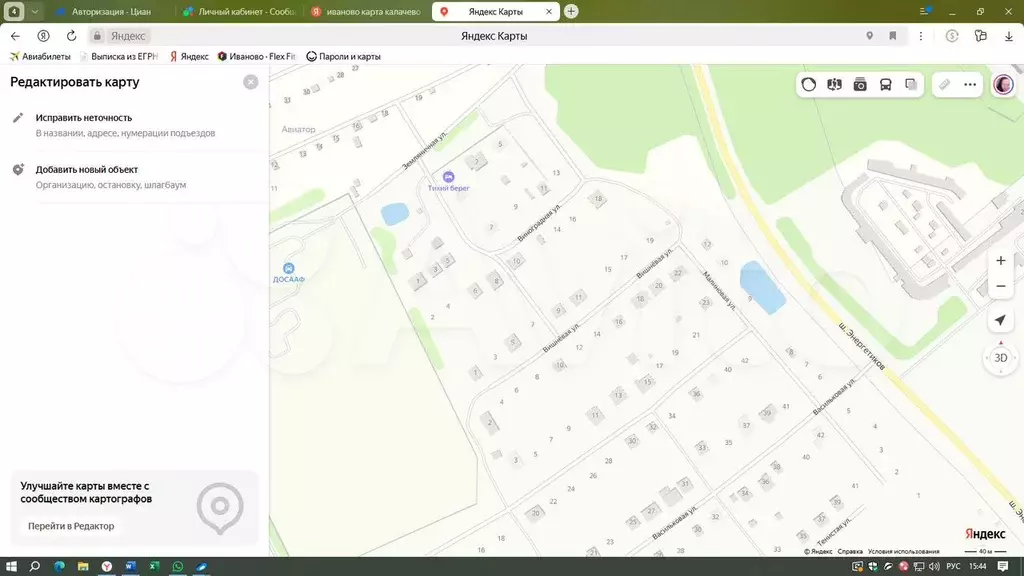Open 'Пароли и карты' bookmark
The image size is (1024, 576).
click(344, 57)
